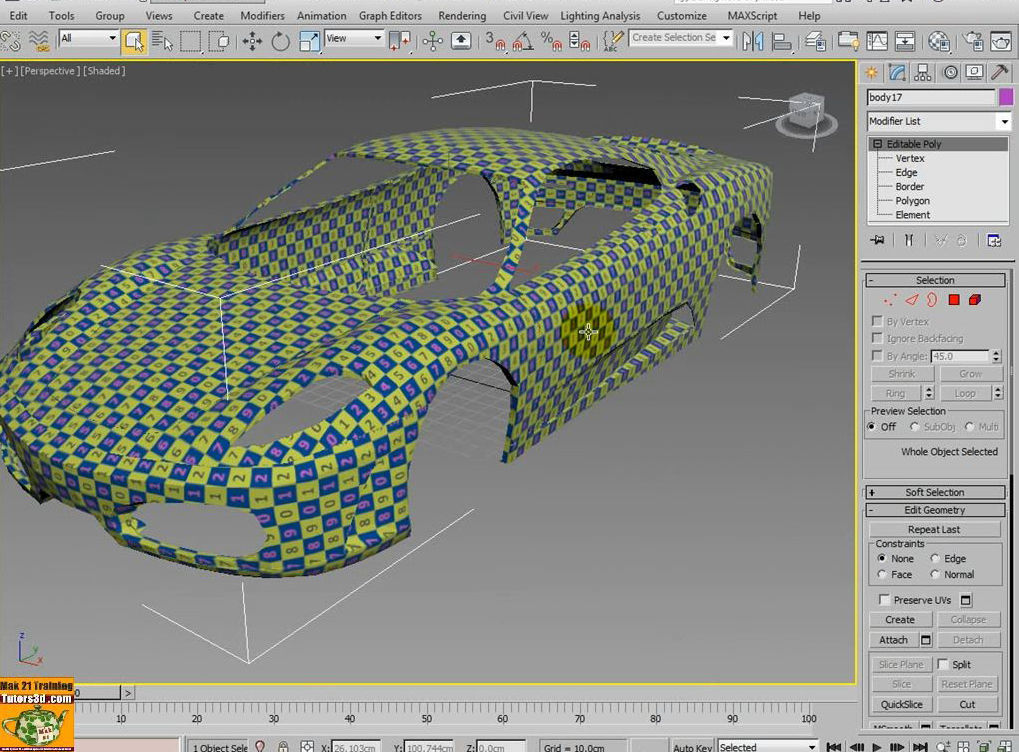Click the purple object color swatch
This screenshot has height=752, width=1019.
pyautogui.click(x=1006, y=97)
